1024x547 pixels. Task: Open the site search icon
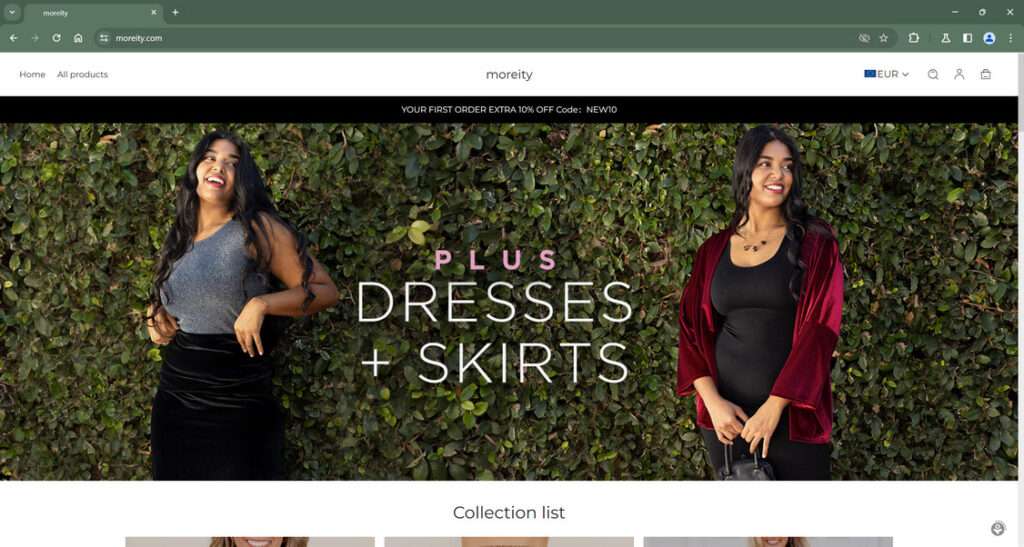[933, 74]
